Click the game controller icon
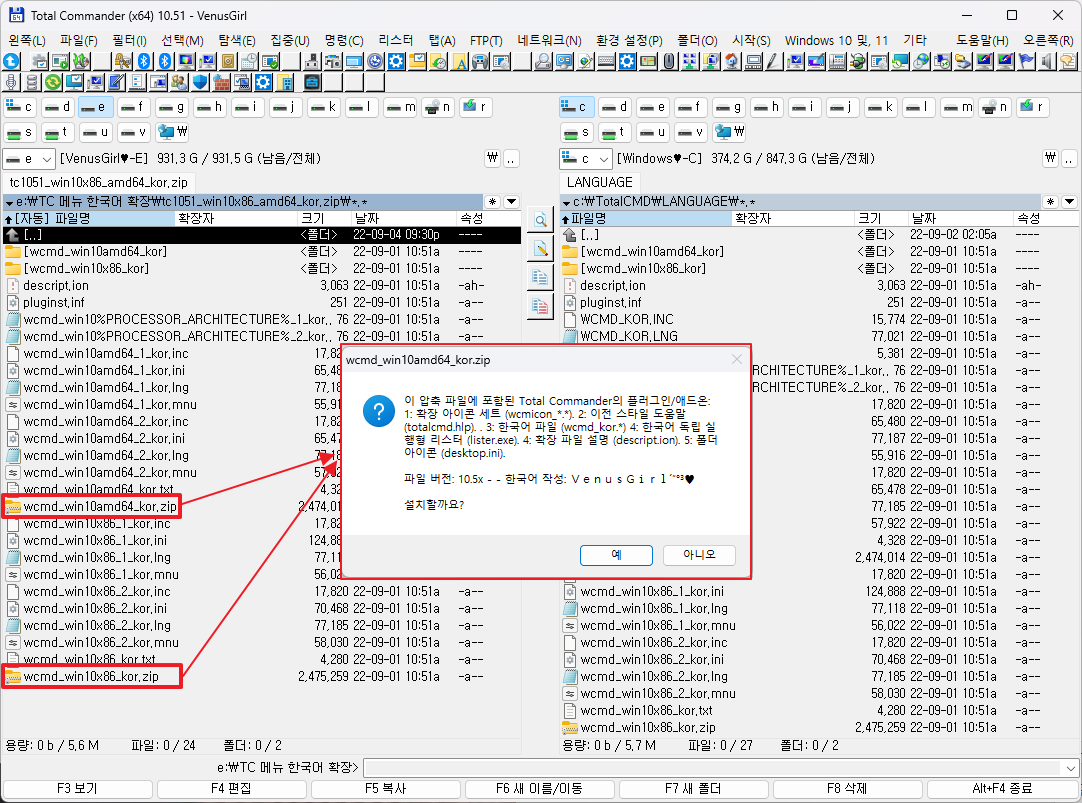Viewport: 1082px width, 803px height. 480,61
